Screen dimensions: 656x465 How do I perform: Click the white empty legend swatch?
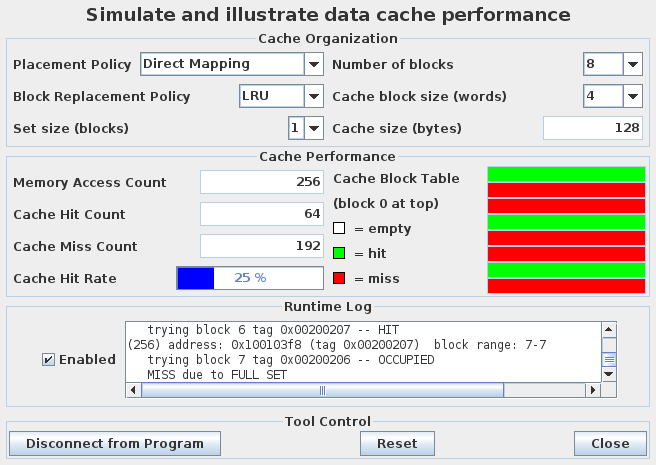[339, 229]
